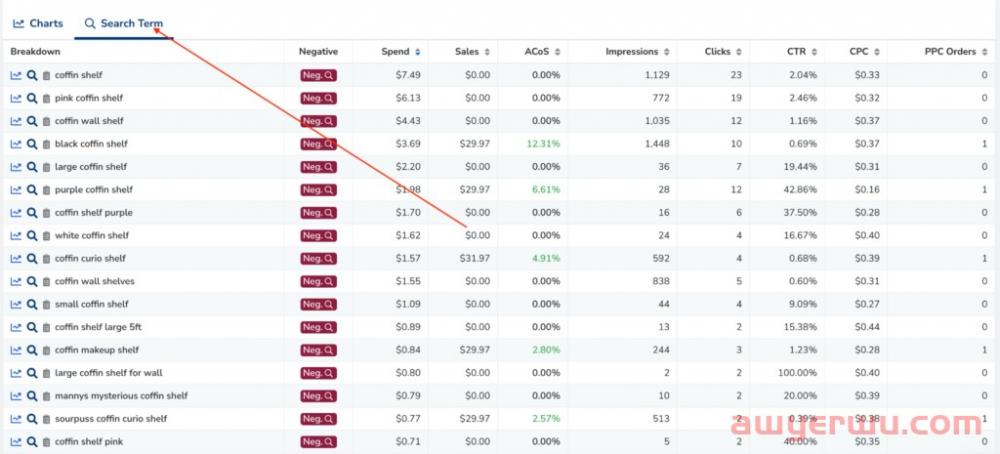Screen dimensions: 1000x454
Task: Select the Search Term tab
Action: click(x=124, y=24)
